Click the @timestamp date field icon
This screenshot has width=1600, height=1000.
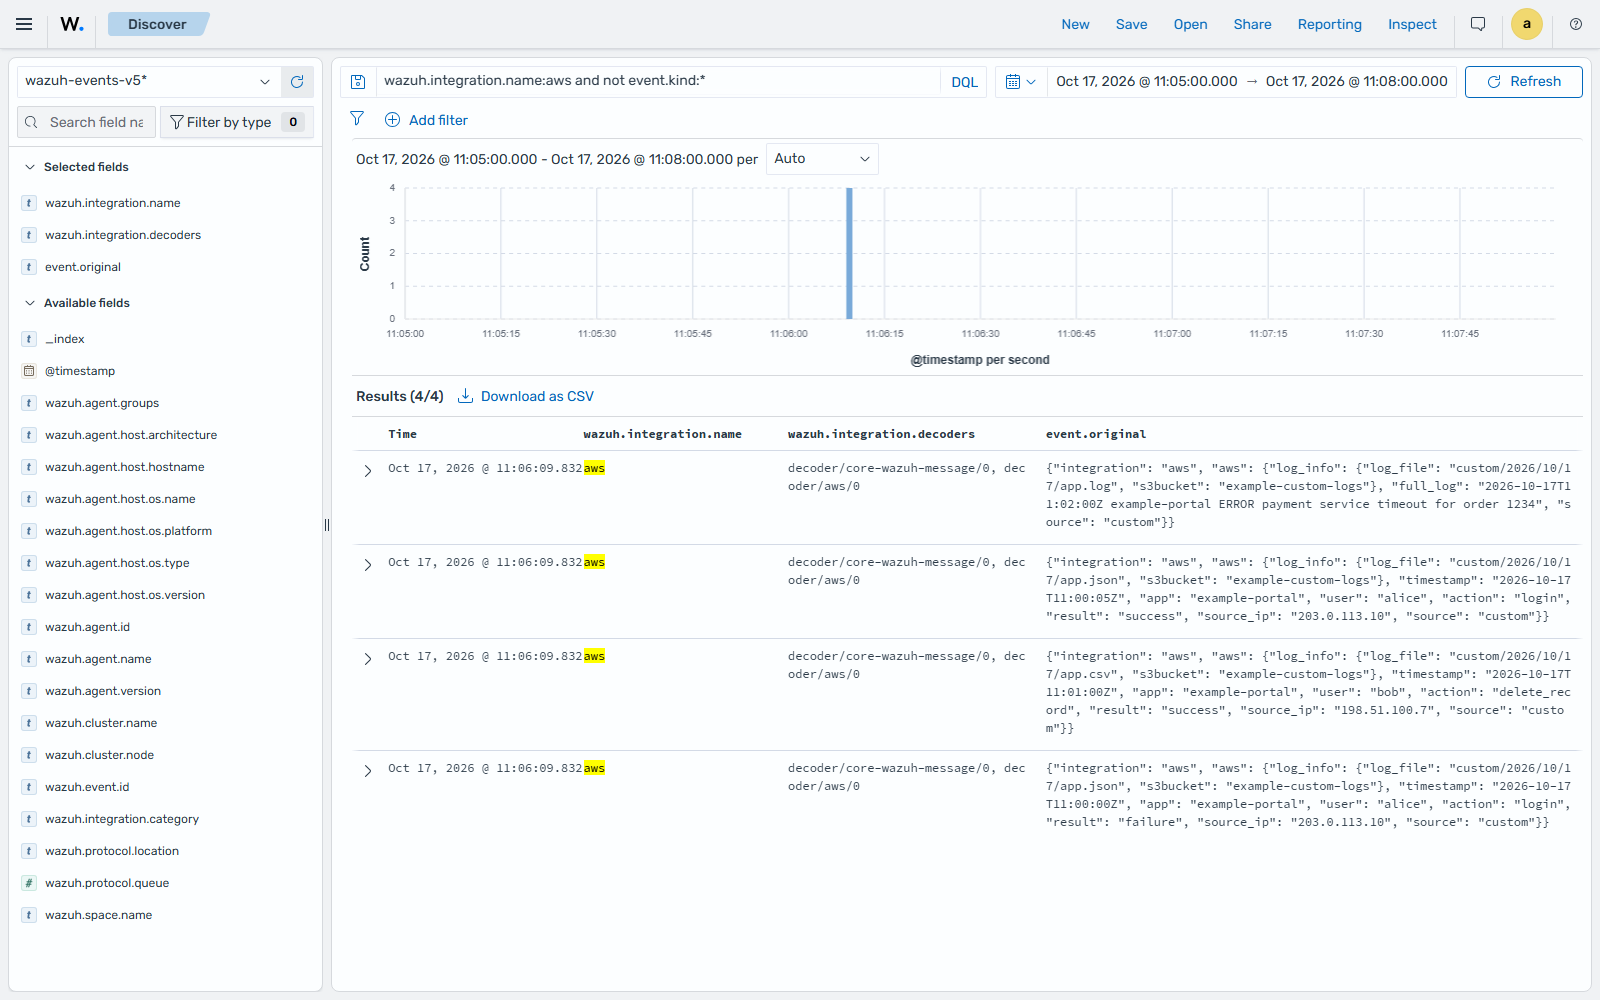29,371
